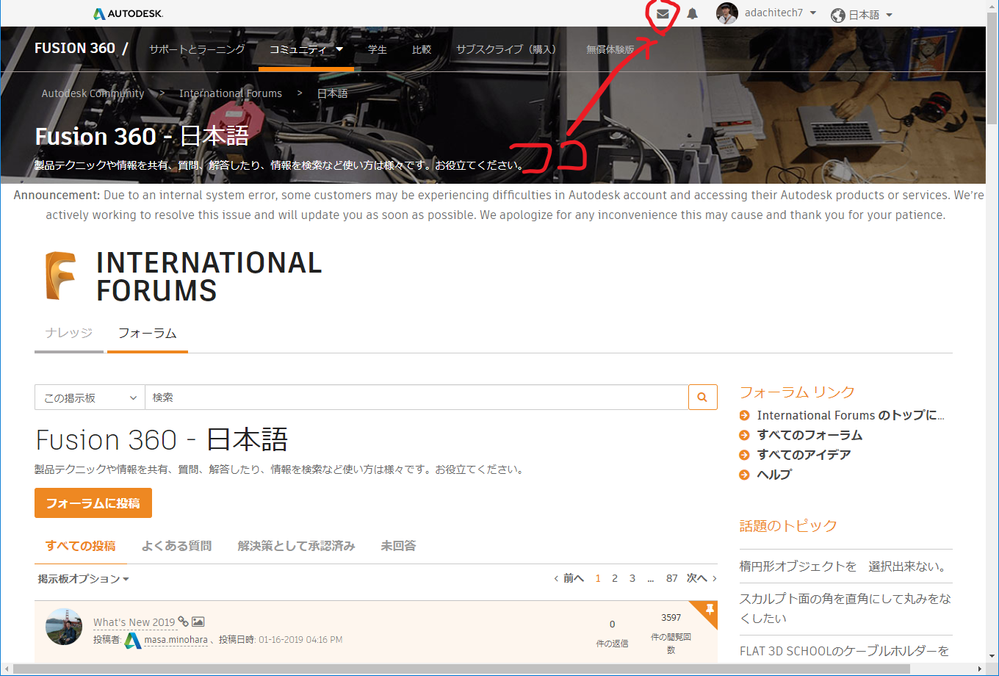
Task: Open topic スカルプト面の角を直角にして丸みをなくしたい
Action: [845, 608]
